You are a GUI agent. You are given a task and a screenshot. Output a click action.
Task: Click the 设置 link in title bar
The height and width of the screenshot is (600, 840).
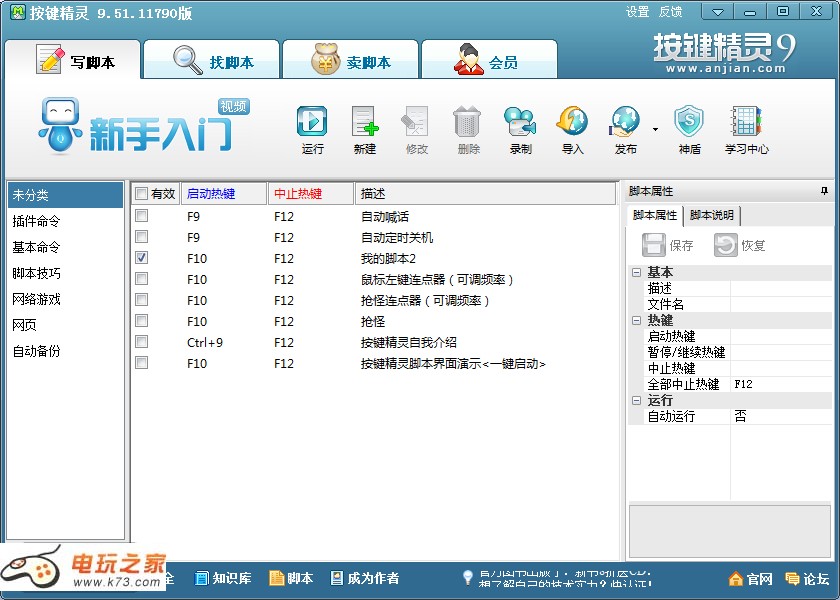(x=637, y=12)
